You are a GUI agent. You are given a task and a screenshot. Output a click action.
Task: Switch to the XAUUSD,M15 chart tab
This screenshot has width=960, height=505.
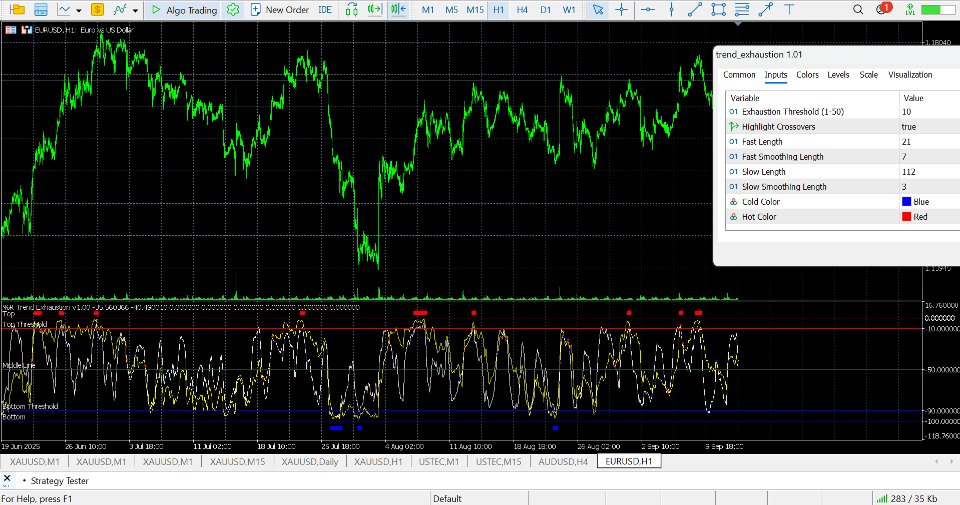coord(238,462)
